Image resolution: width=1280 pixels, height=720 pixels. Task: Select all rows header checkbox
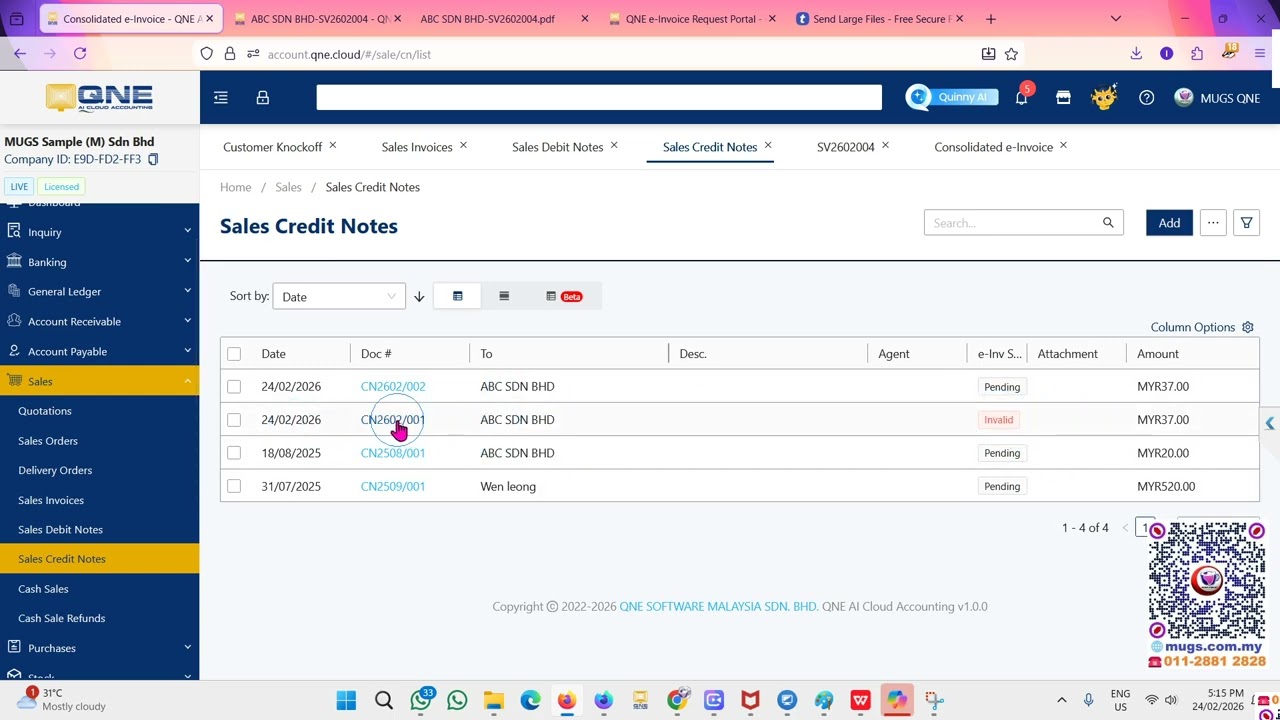coord(234,354)
